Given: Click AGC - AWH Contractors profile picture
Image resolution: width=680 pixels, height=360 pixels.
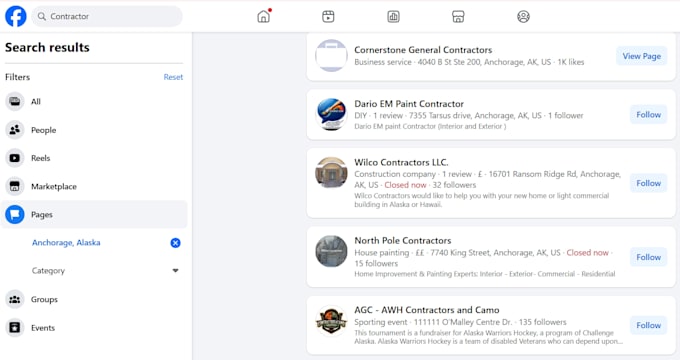Looking at the screenshot, I should pos(331,321).
